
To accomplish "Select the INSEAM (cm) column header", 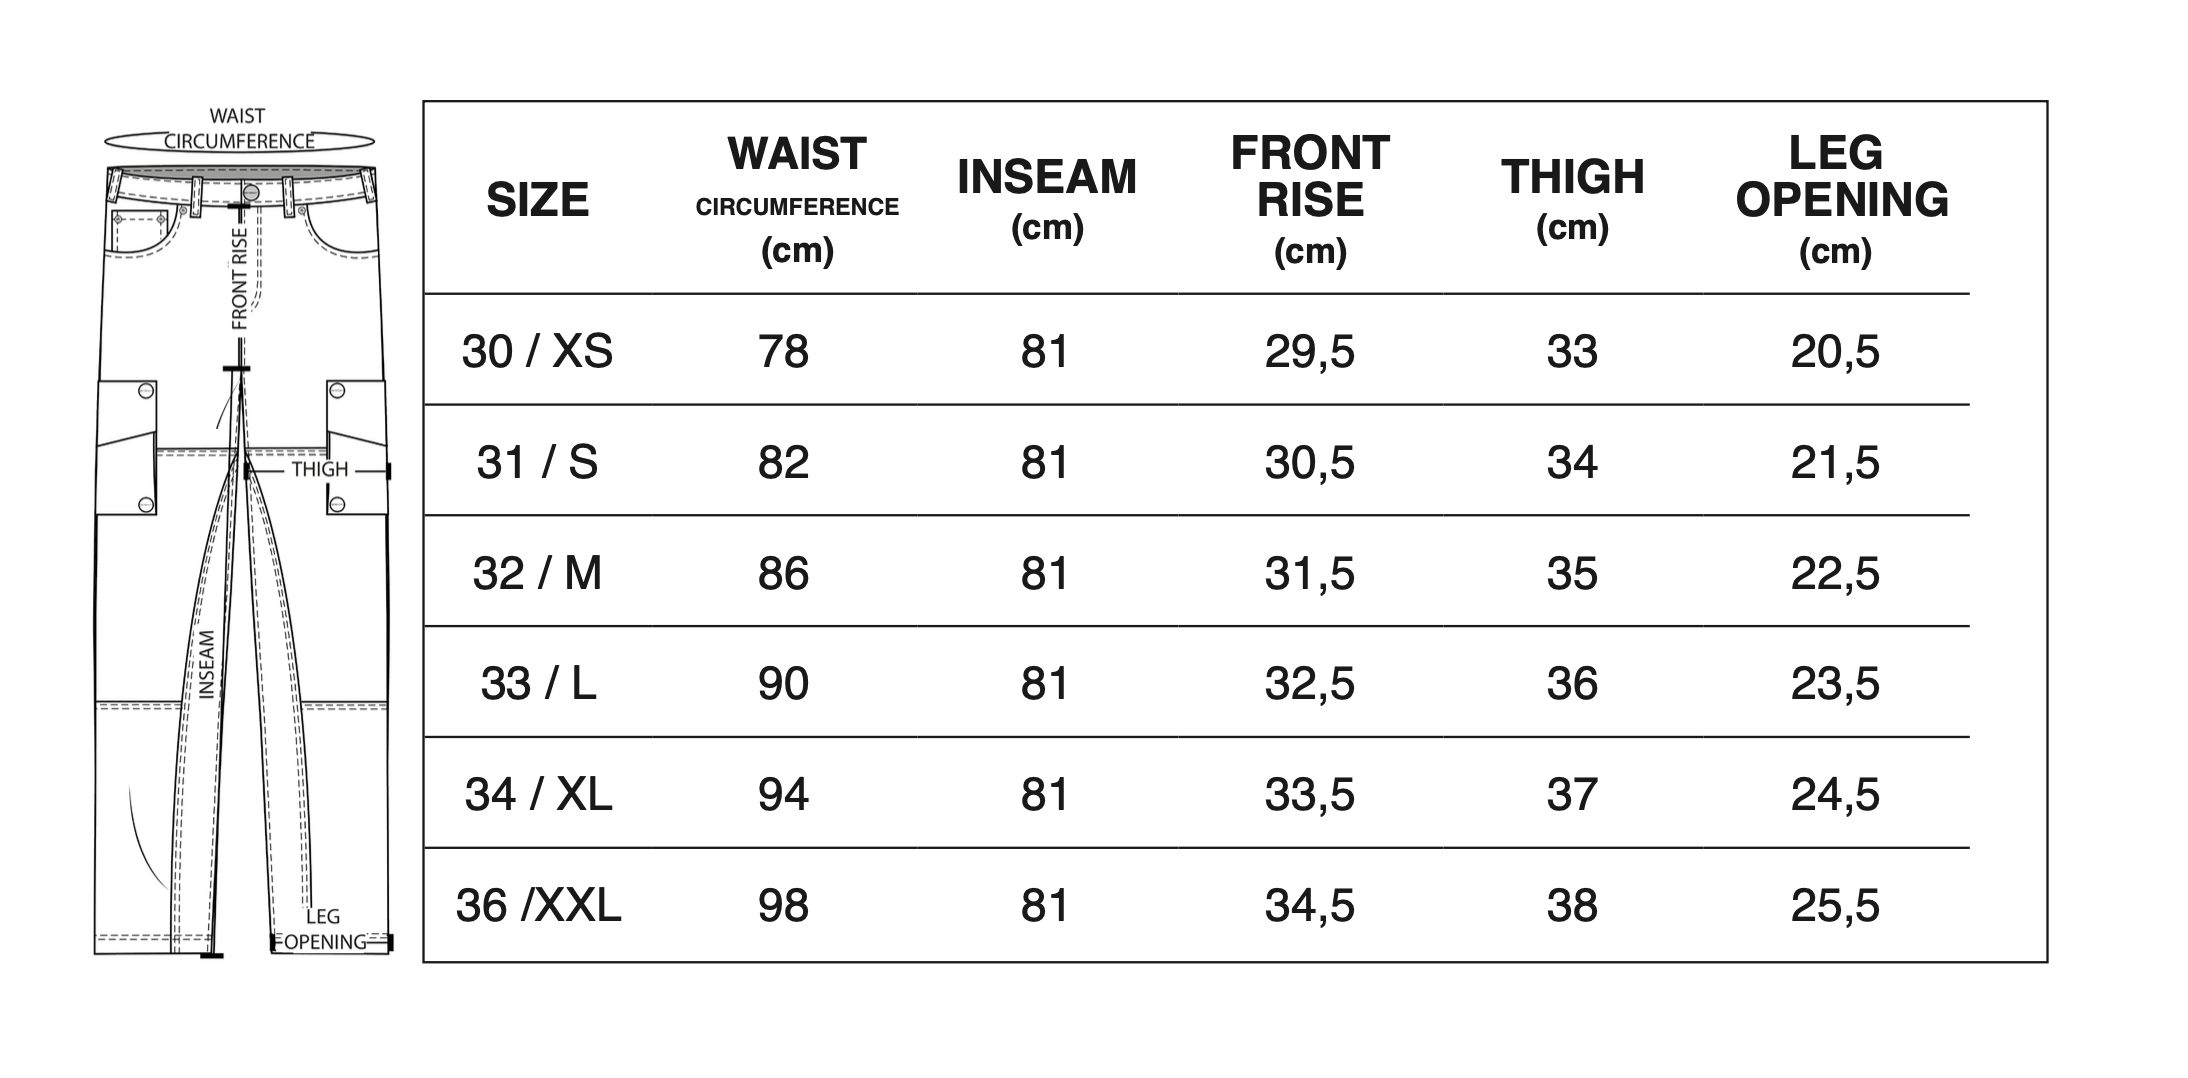I will click(x=1047, y=199).
